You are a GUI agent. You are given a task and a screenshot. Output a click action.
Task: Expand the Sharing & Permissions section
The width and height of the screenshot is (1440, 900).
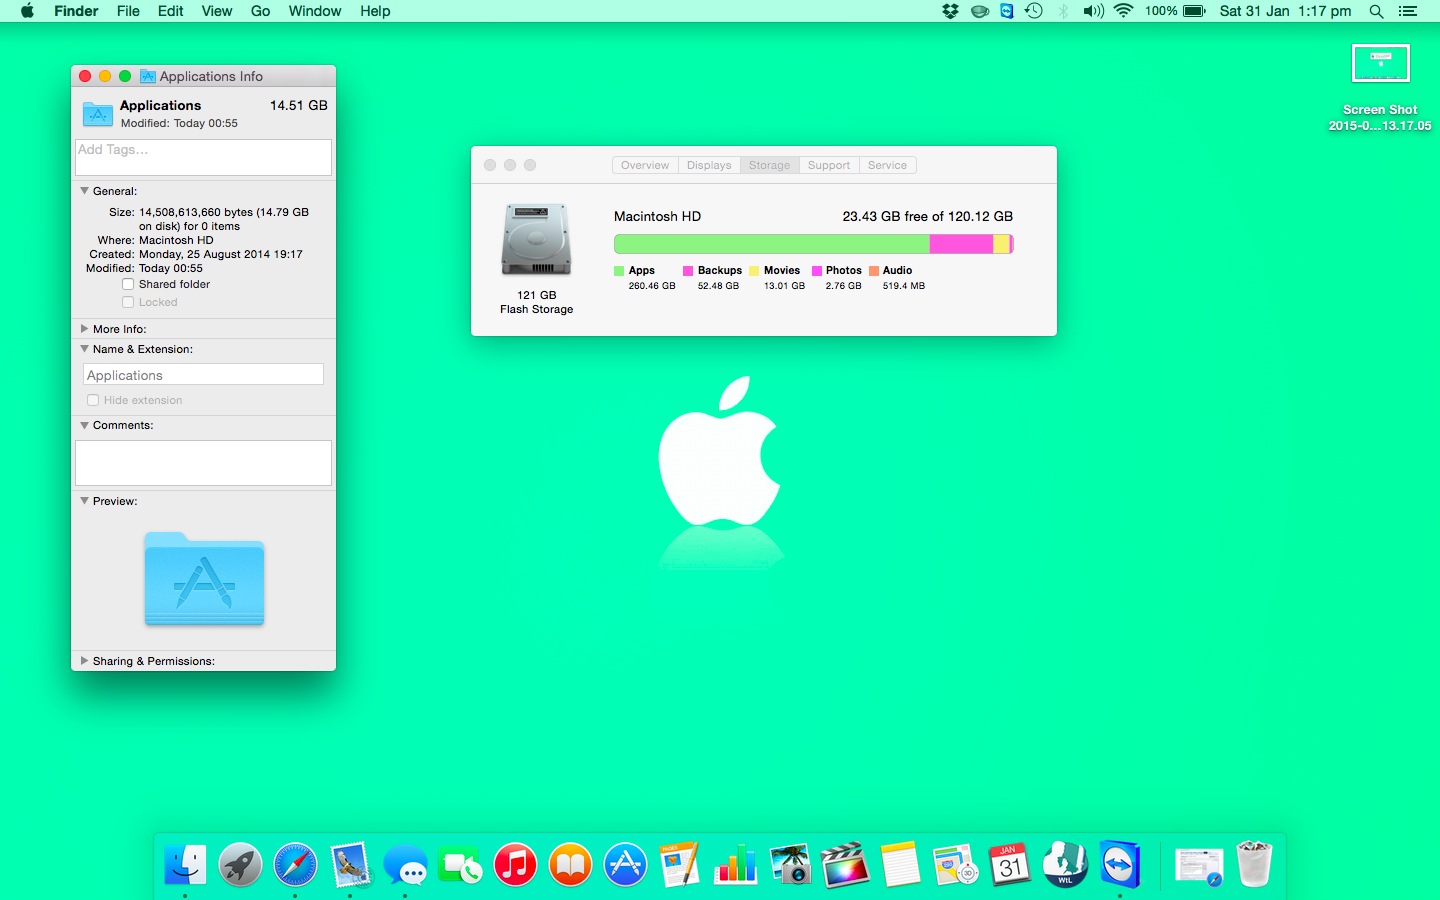tap(84, 660)
